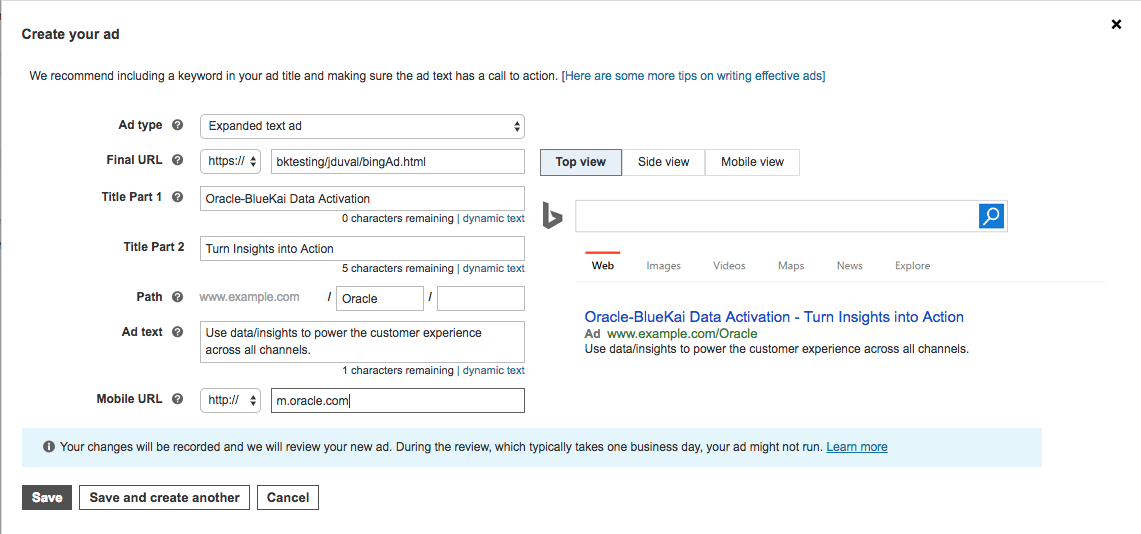
Task: Select the Explore tab in preview
Action: tap(913, 266)
